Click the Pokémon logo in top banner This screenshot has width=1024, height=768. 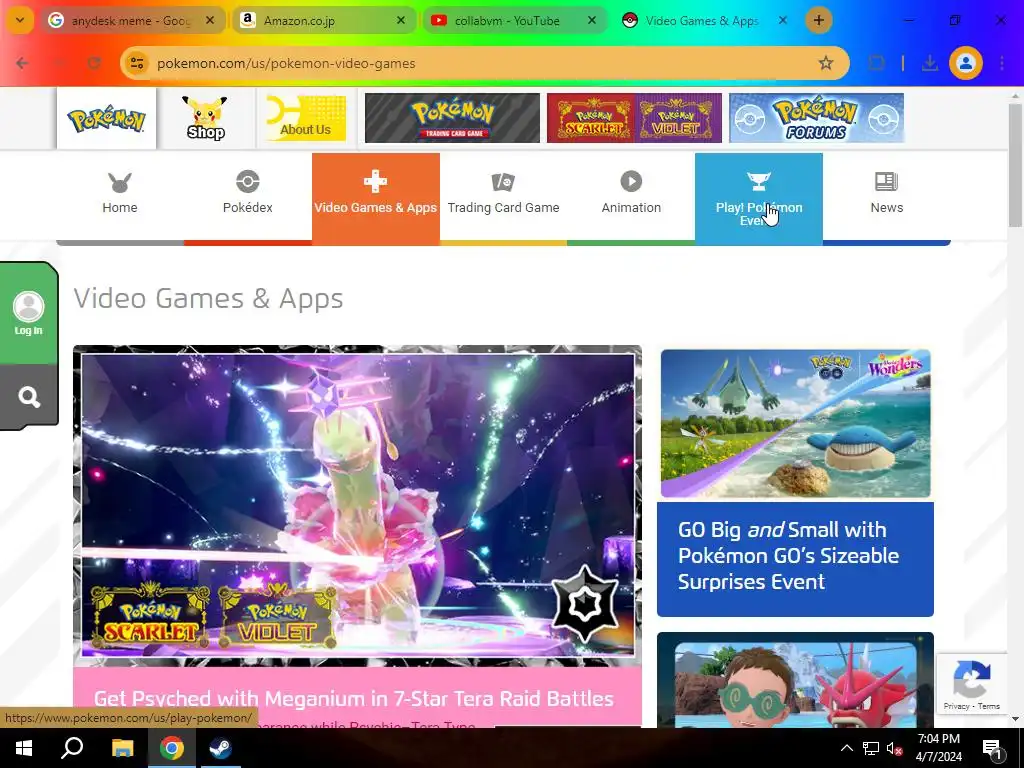tap(106, 119)
